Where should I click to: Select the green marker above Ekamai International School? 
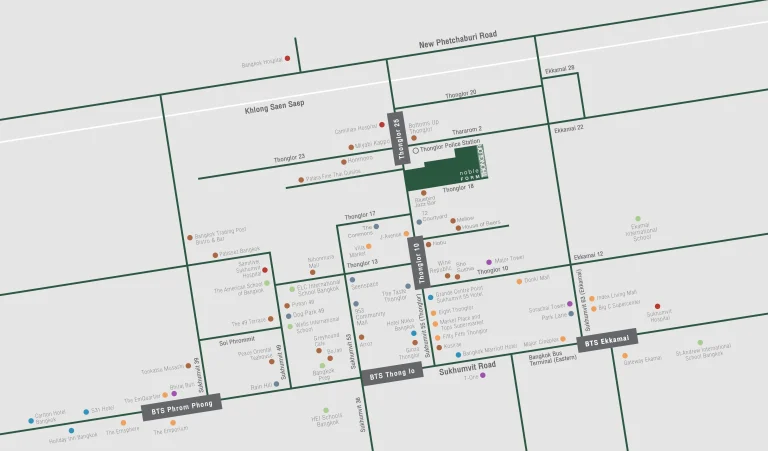(x=638, y=218)
